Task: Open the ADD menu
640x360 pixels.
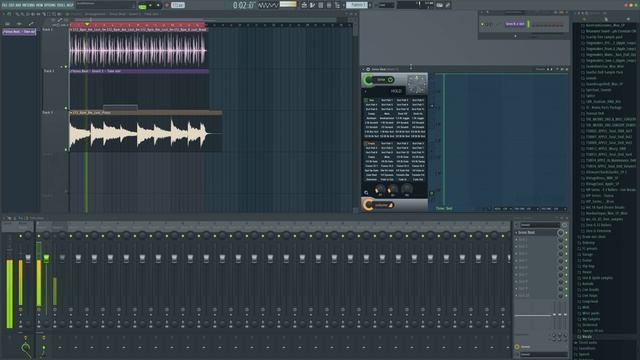Action: (18, 5)
